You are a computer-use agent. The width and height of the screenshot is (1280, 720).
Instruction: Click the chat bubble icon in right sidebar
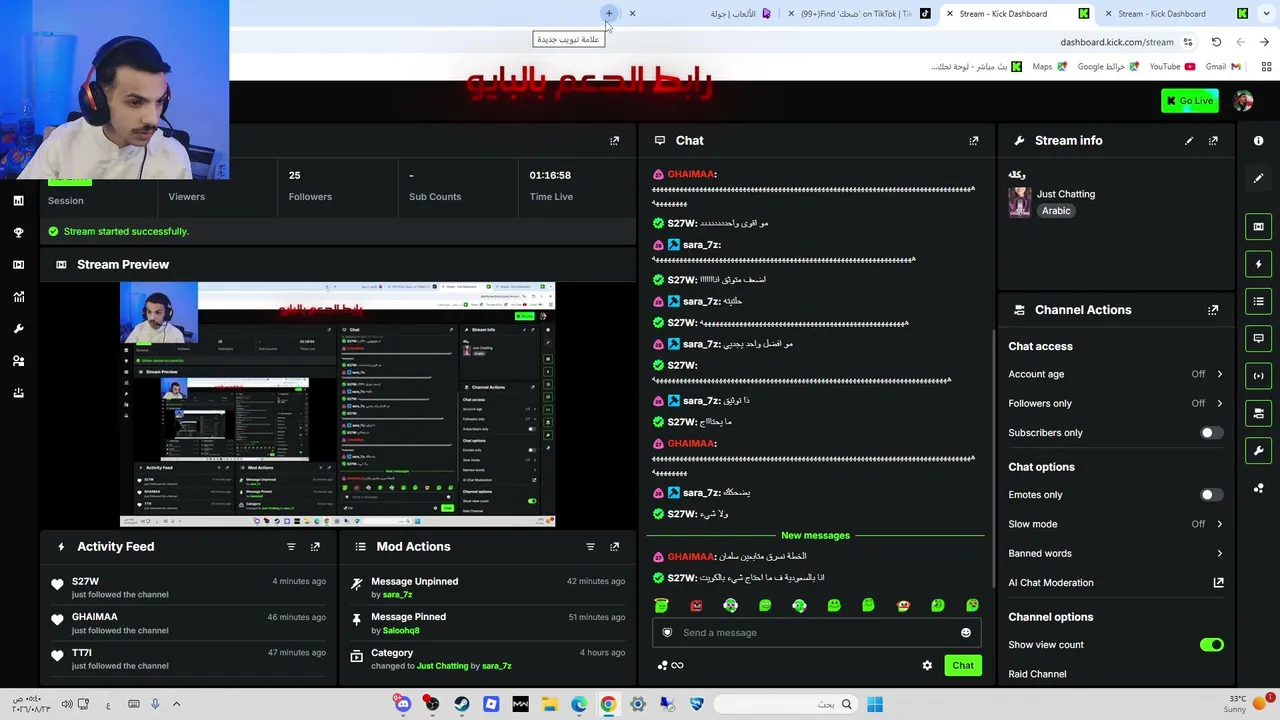1258,338
